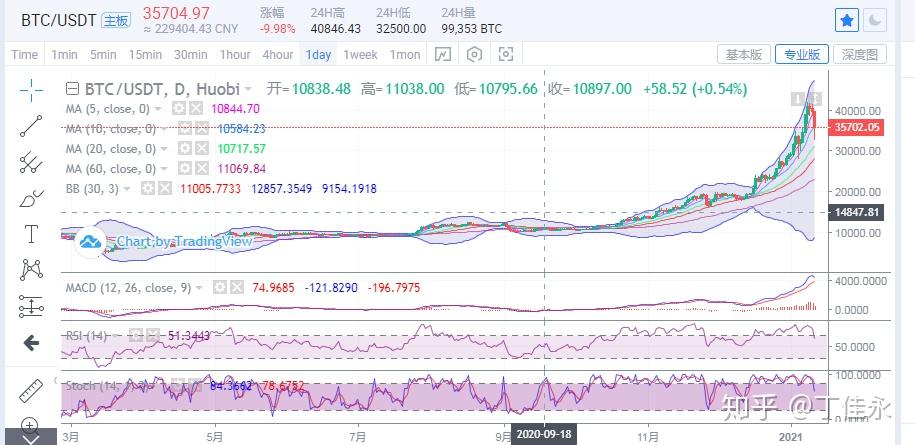Add BTC/USDT to favorites with the star
The height and width of the screenshot is (445, 915).
[x=847, y=21]
